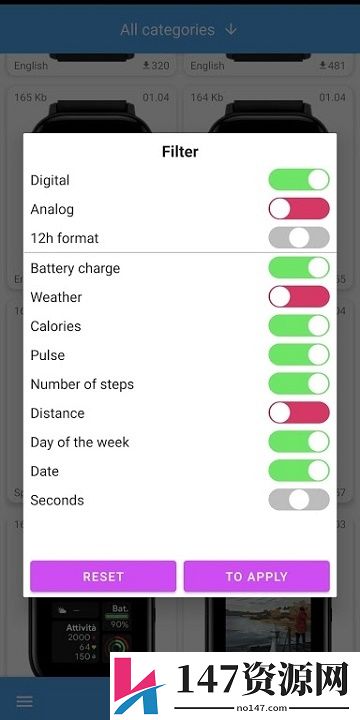
Task: Select the Attività watch face thumbnail
Action: (91, 636)
